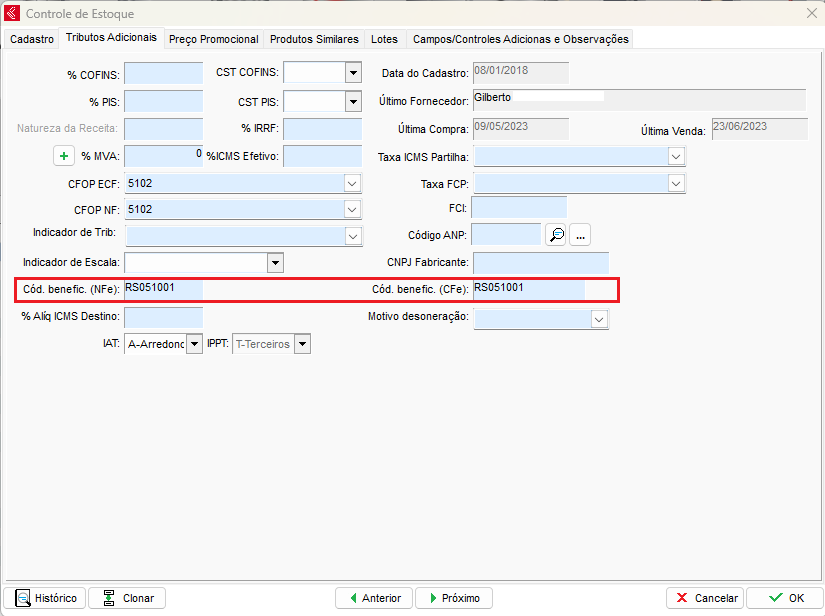Image resolution: width=825 pixels, height=616 pixels.
Task: Go to the Próximo record
Action: 453,598
